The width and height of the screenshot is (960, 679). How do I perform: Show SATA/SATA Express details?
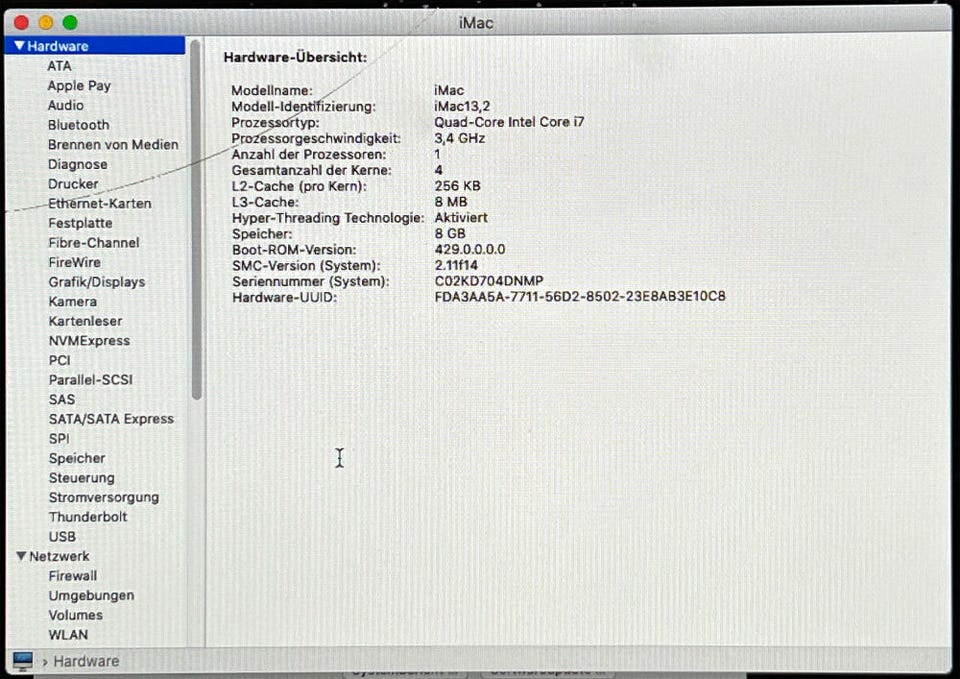[111, 419]
